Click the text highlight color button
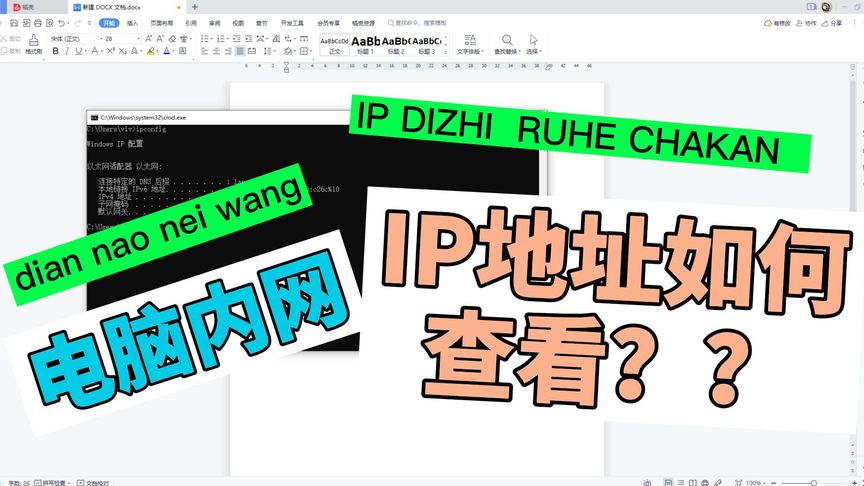The height and width of the screenshot is (486, 864). pos(150,51)
